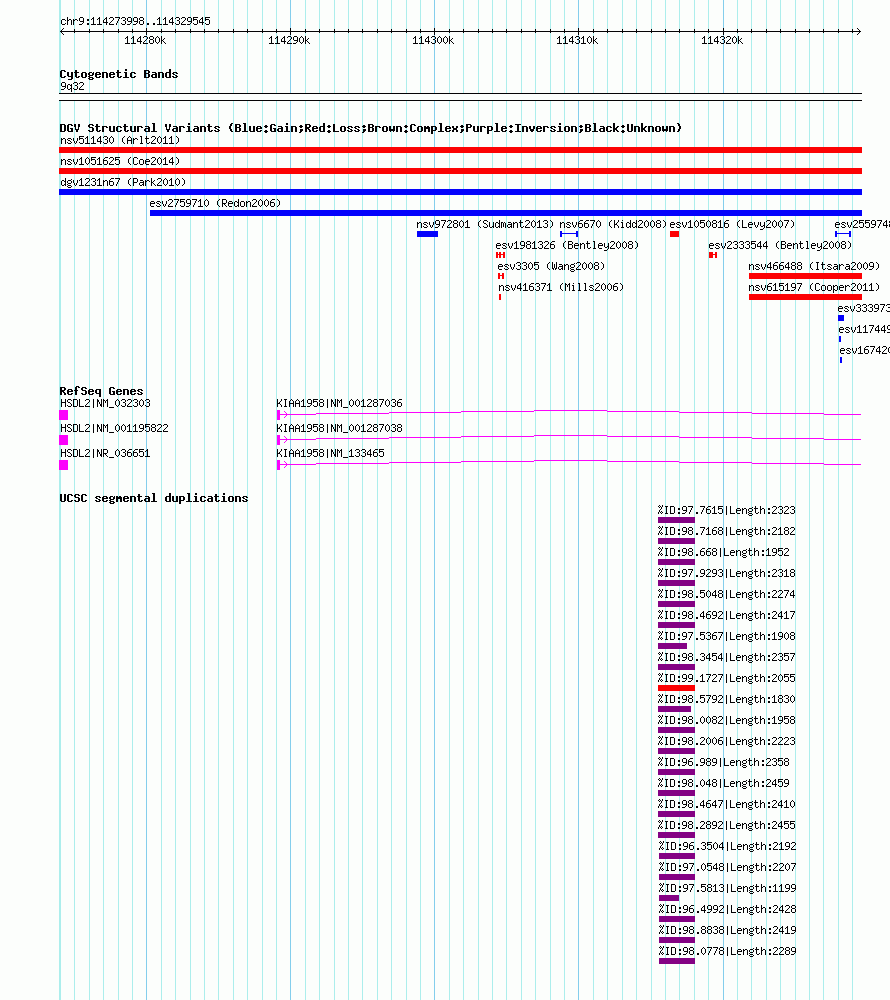Click the Cytogenetic Bands track title

point(119,75)
